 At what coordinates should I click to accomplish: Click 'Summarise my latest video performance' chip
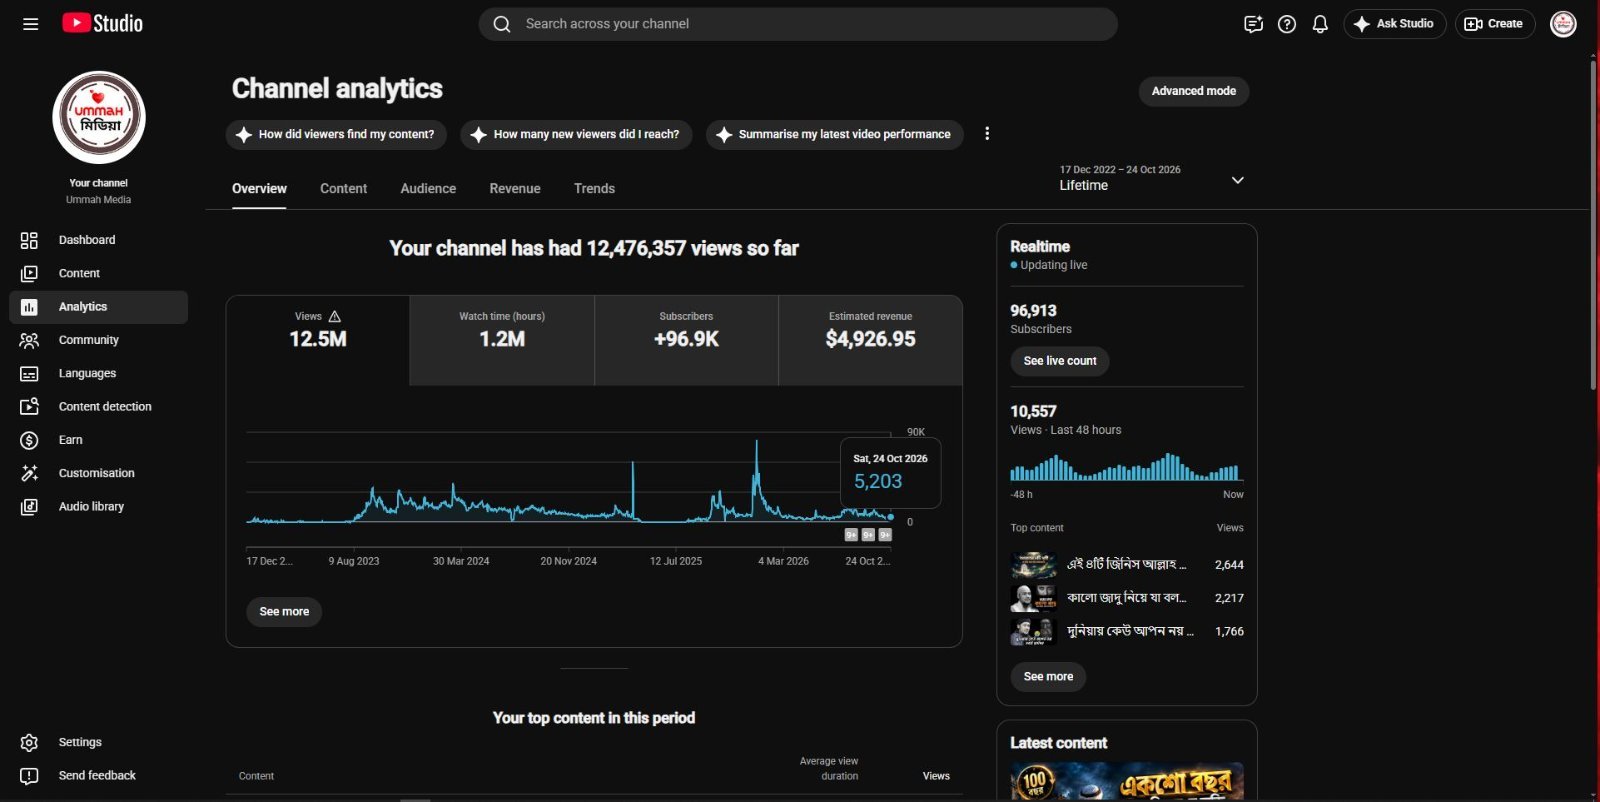pyautogui.click(x=835, y=134)
